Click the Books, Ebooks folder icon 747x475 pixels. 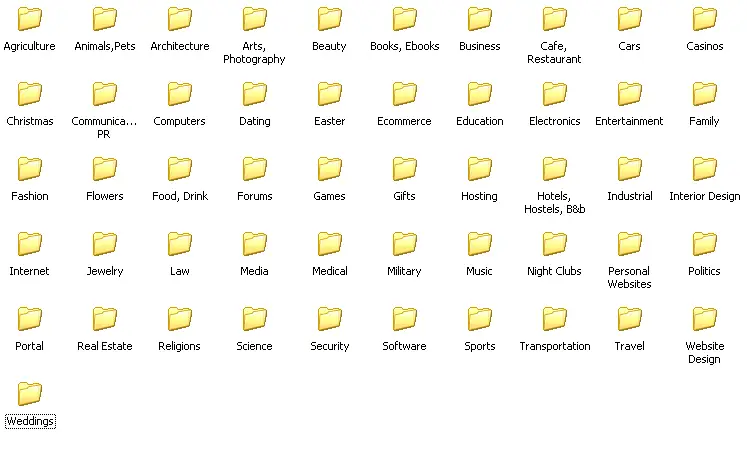(404, 19)
